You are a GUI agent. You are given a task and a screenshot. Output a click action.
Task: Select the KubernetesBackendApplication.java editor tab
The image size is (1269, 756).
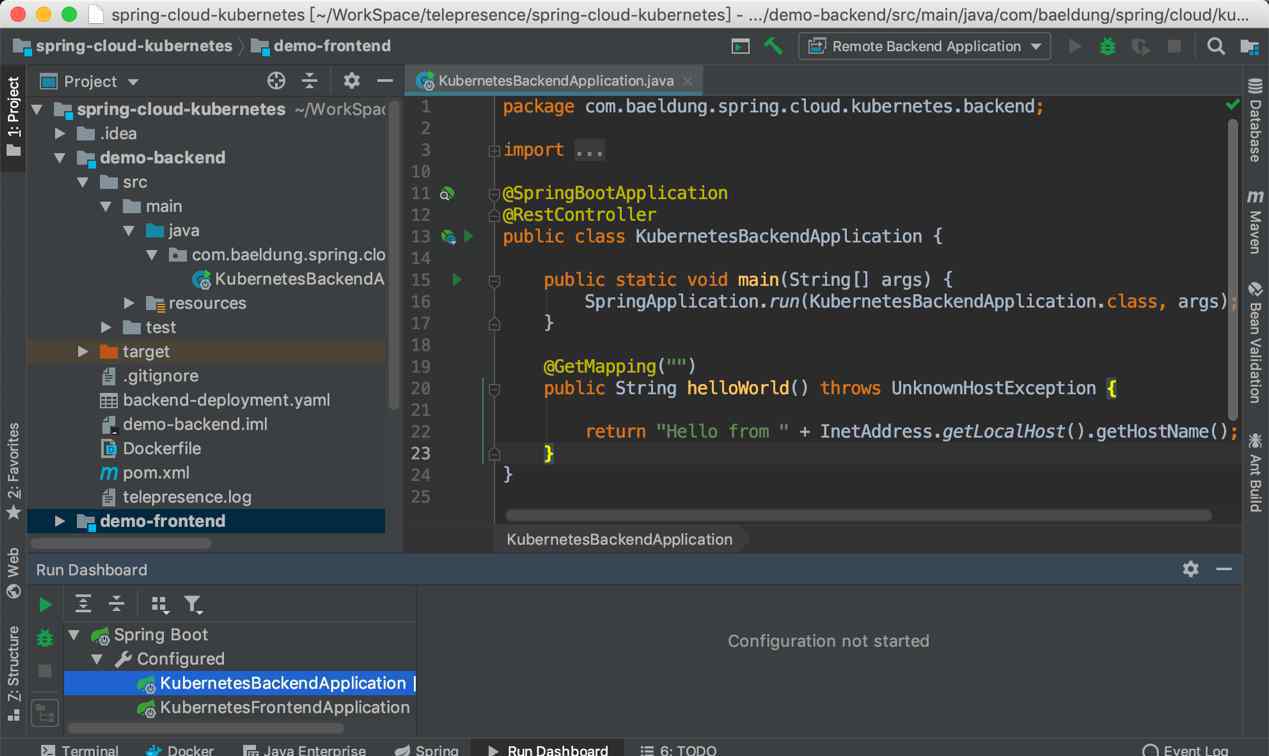(x=556, y=80)
